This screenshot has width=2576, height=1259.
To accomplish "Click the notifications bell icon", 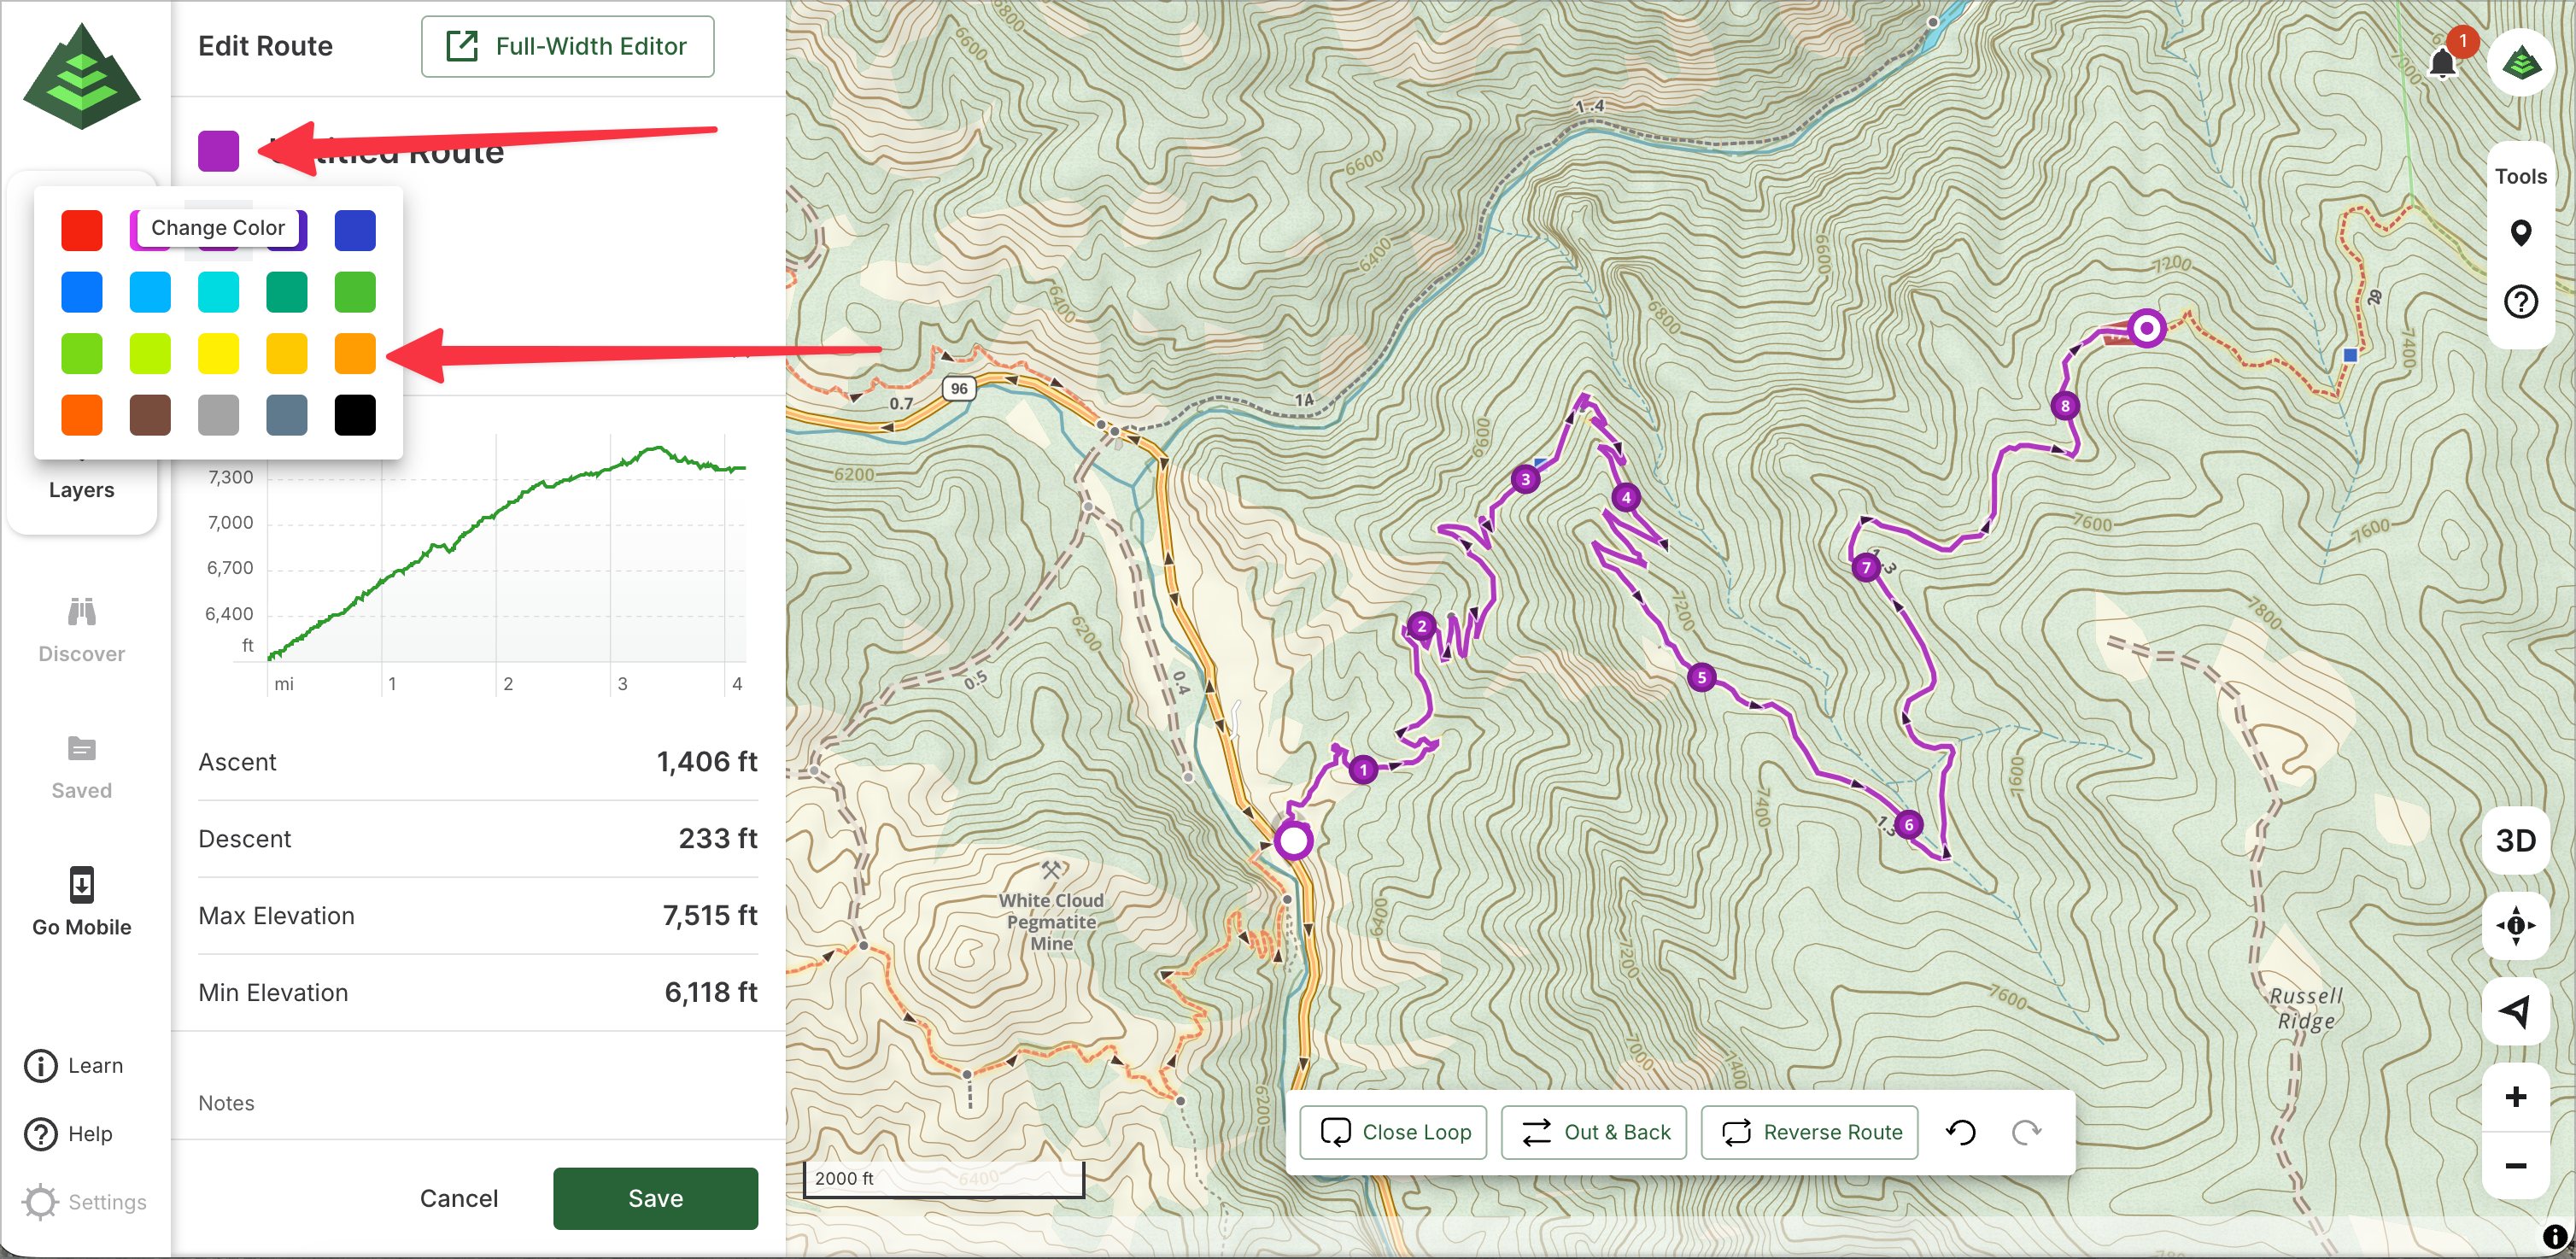I will (2441, 62).
